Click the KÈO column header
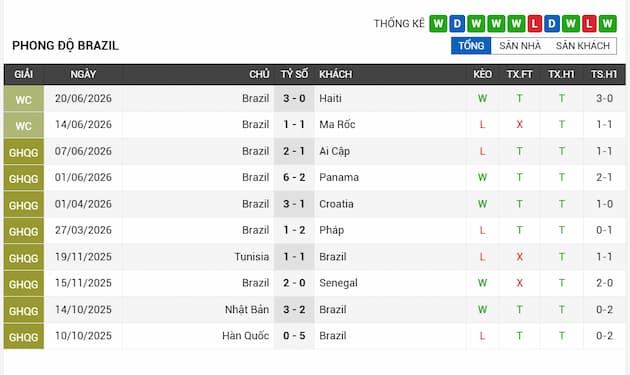This screenshot has width=630, height=375. point(482,74)
